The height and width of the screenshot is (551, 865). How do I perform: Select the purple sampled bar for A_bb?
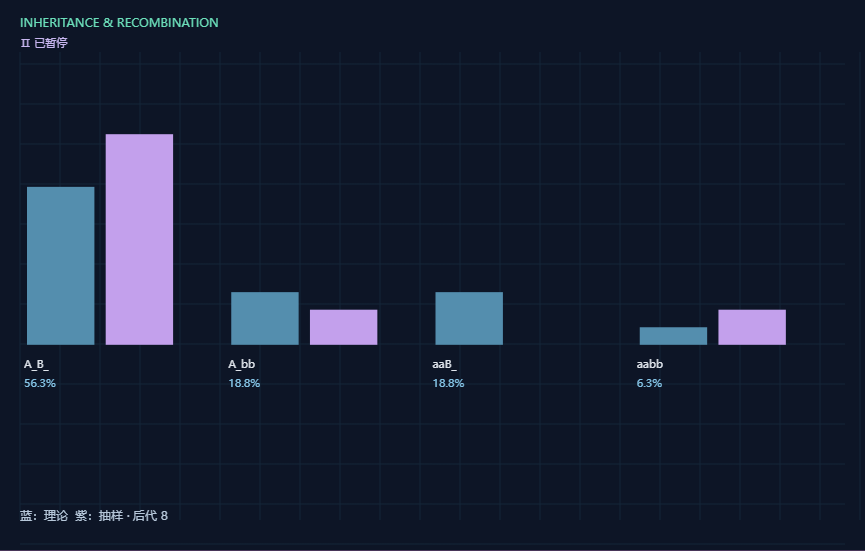tap(344, 327)
